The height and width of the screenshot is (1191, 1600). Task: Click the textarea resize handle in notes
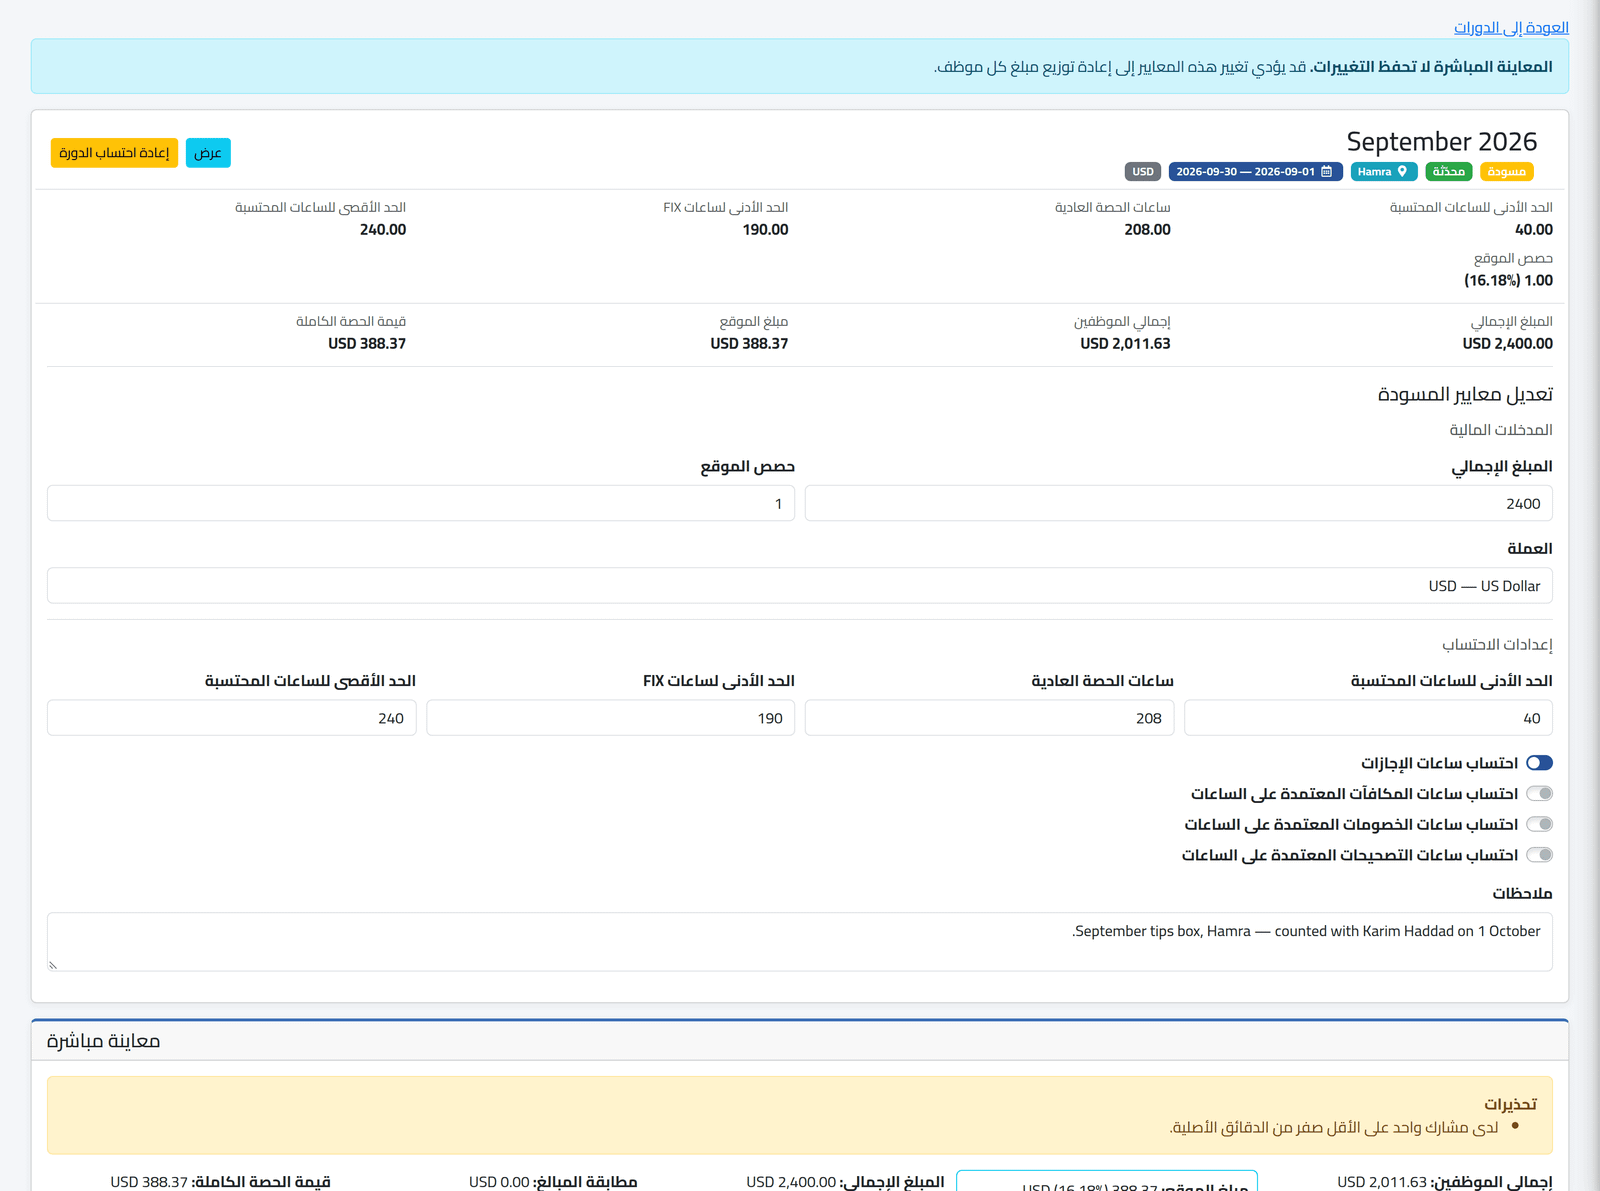[53, 965]
